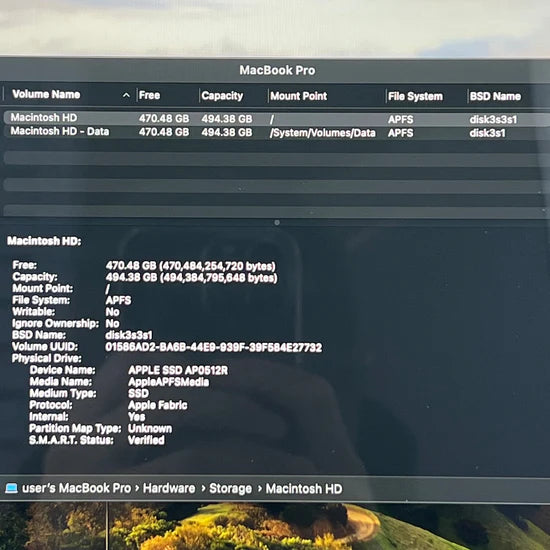Click Partition Map Type Unknown value
Viewport: 550px width, 550px height.
click(x=150, y=428)
